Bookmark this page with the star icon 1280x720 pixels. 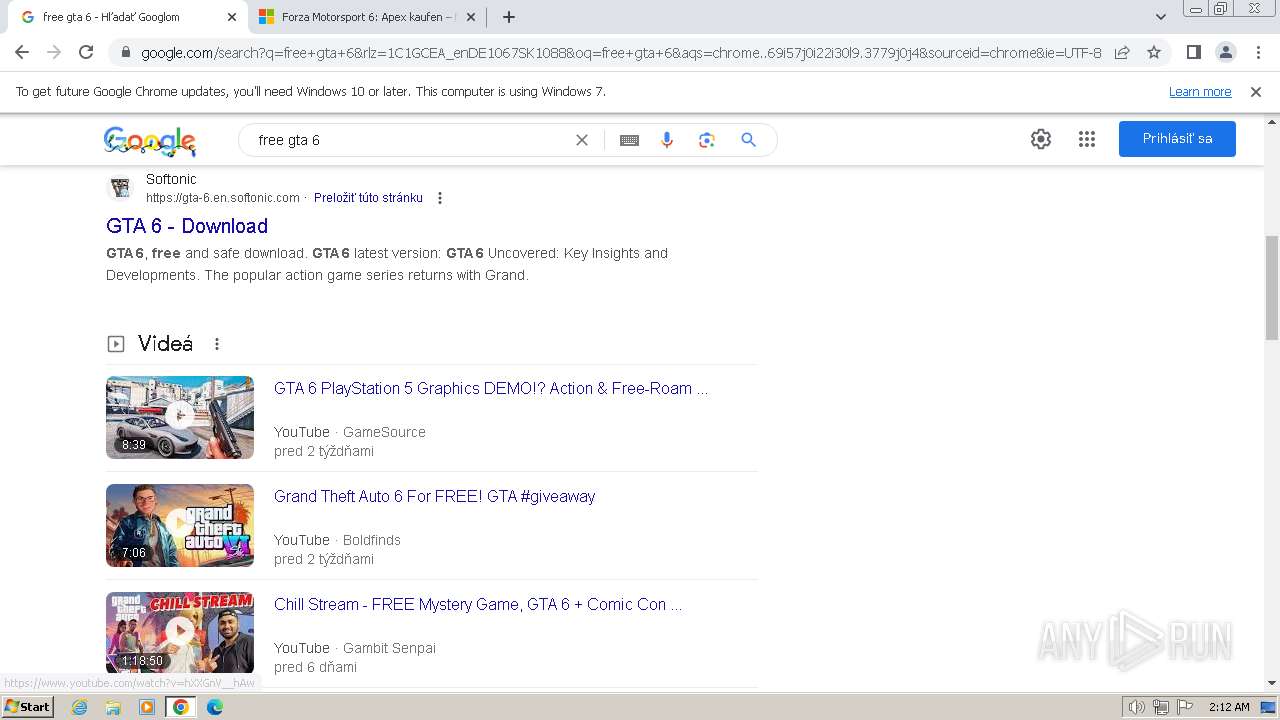(x=1154, y=53)
